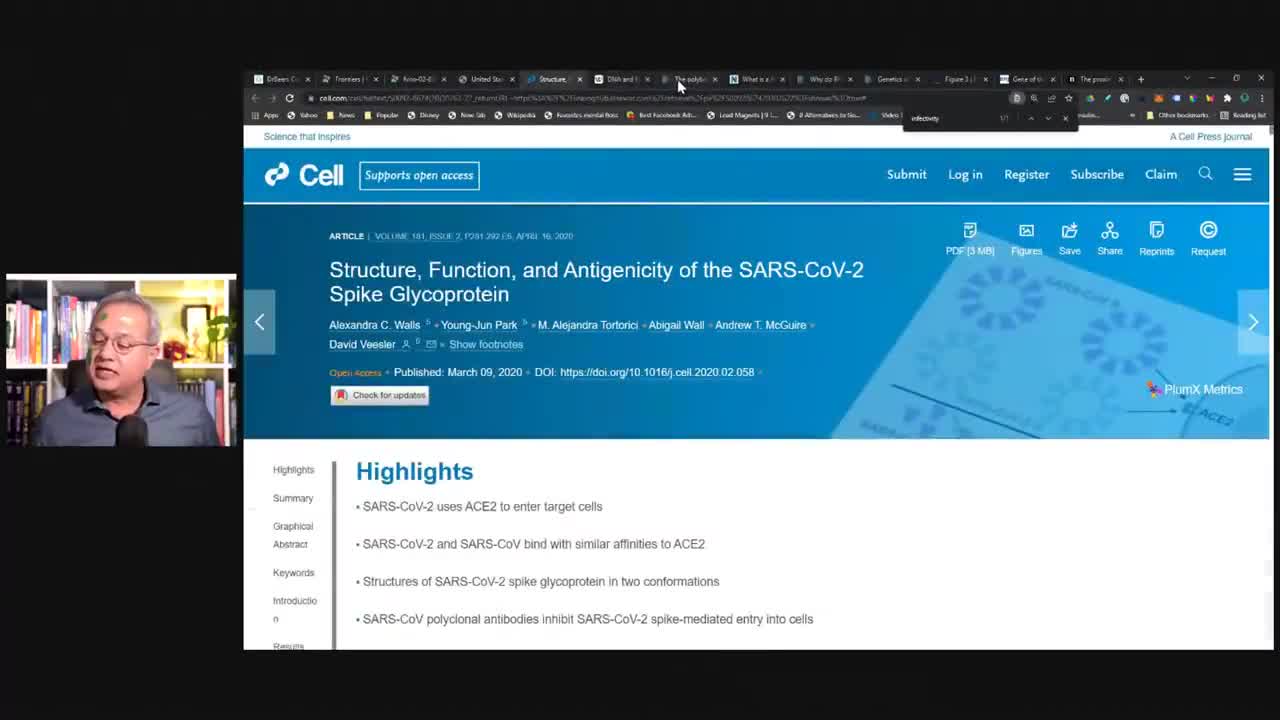Image resolution: width=1280 pixels, height=720 pixels.
Task: Open the Disney bookmark
Action: coord(424,115)
